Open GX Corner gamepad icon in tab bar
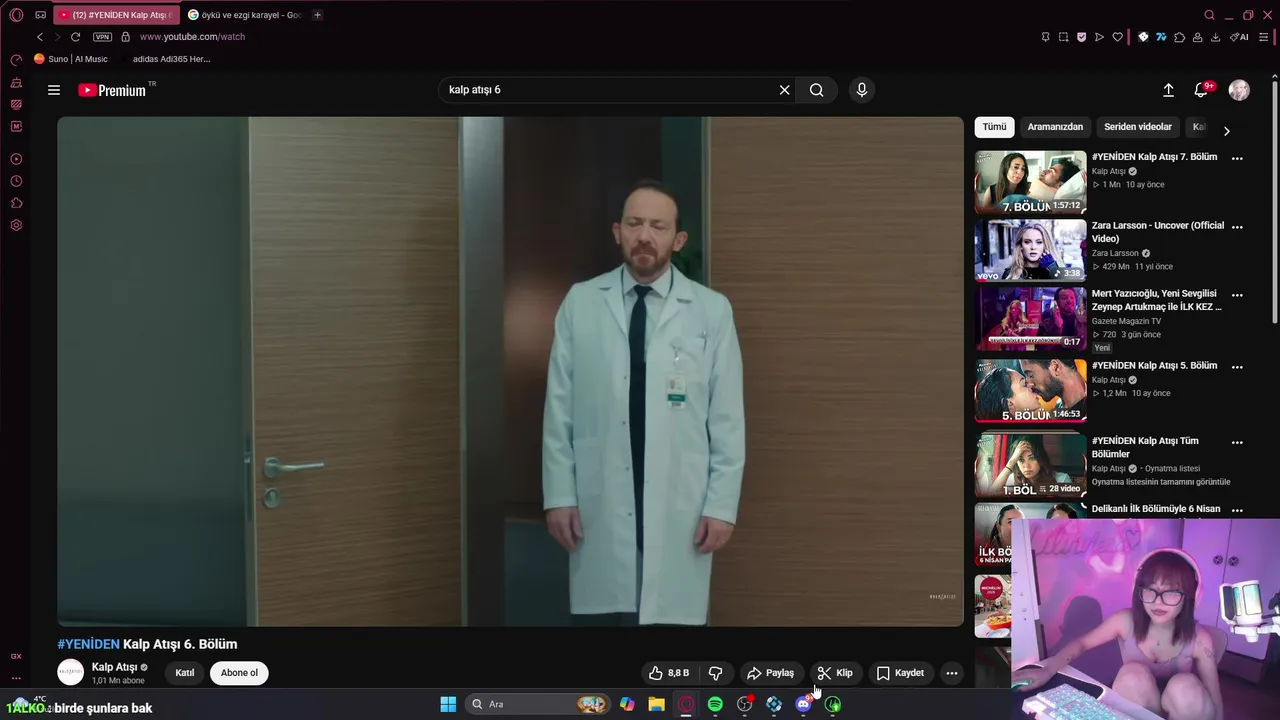1280x720 pixels. point(40,15)
